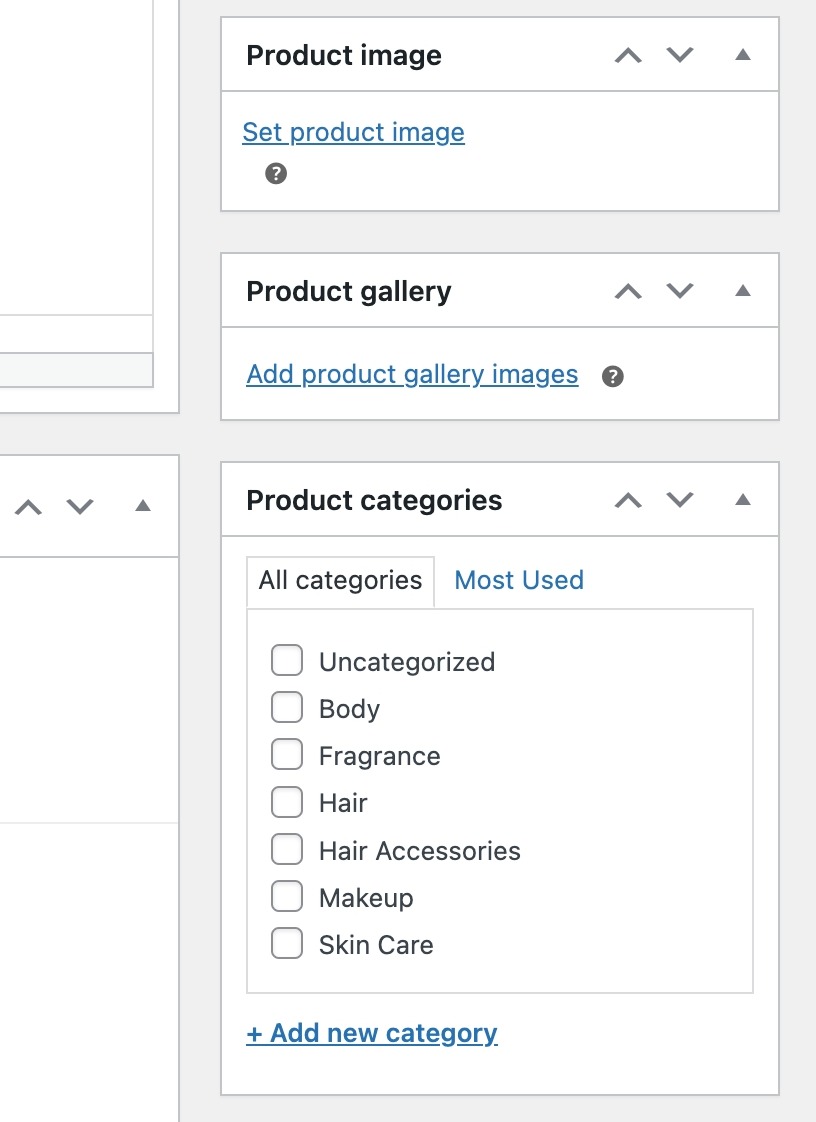Move Product image panel up

628,56
